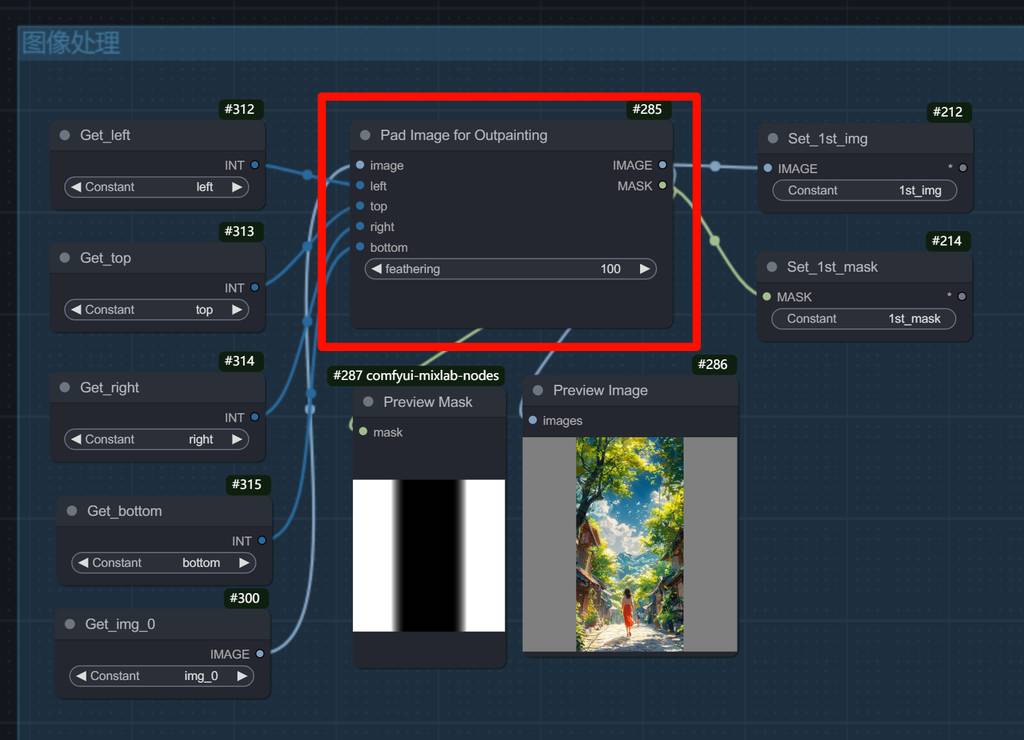Click the MASK output port on Pad Image node

coord(662,186)
